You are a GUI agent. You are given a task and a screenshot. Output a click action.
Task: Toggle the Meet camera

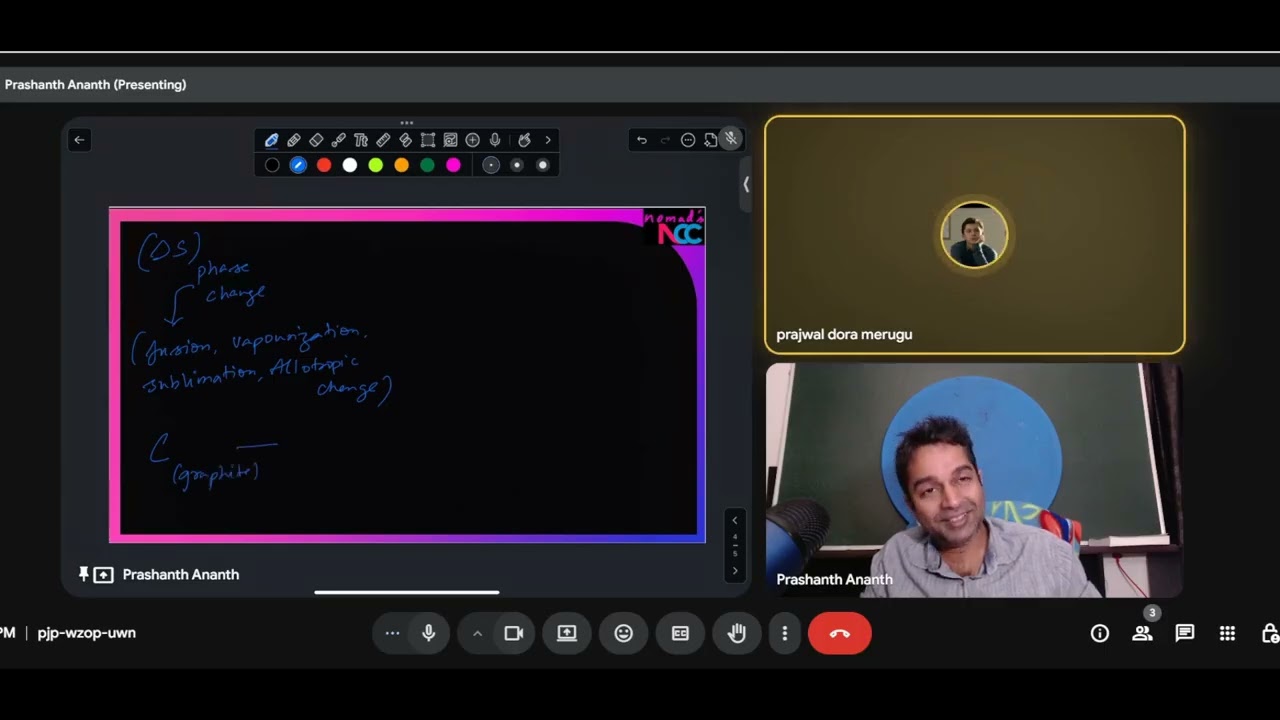click(514, 633)
